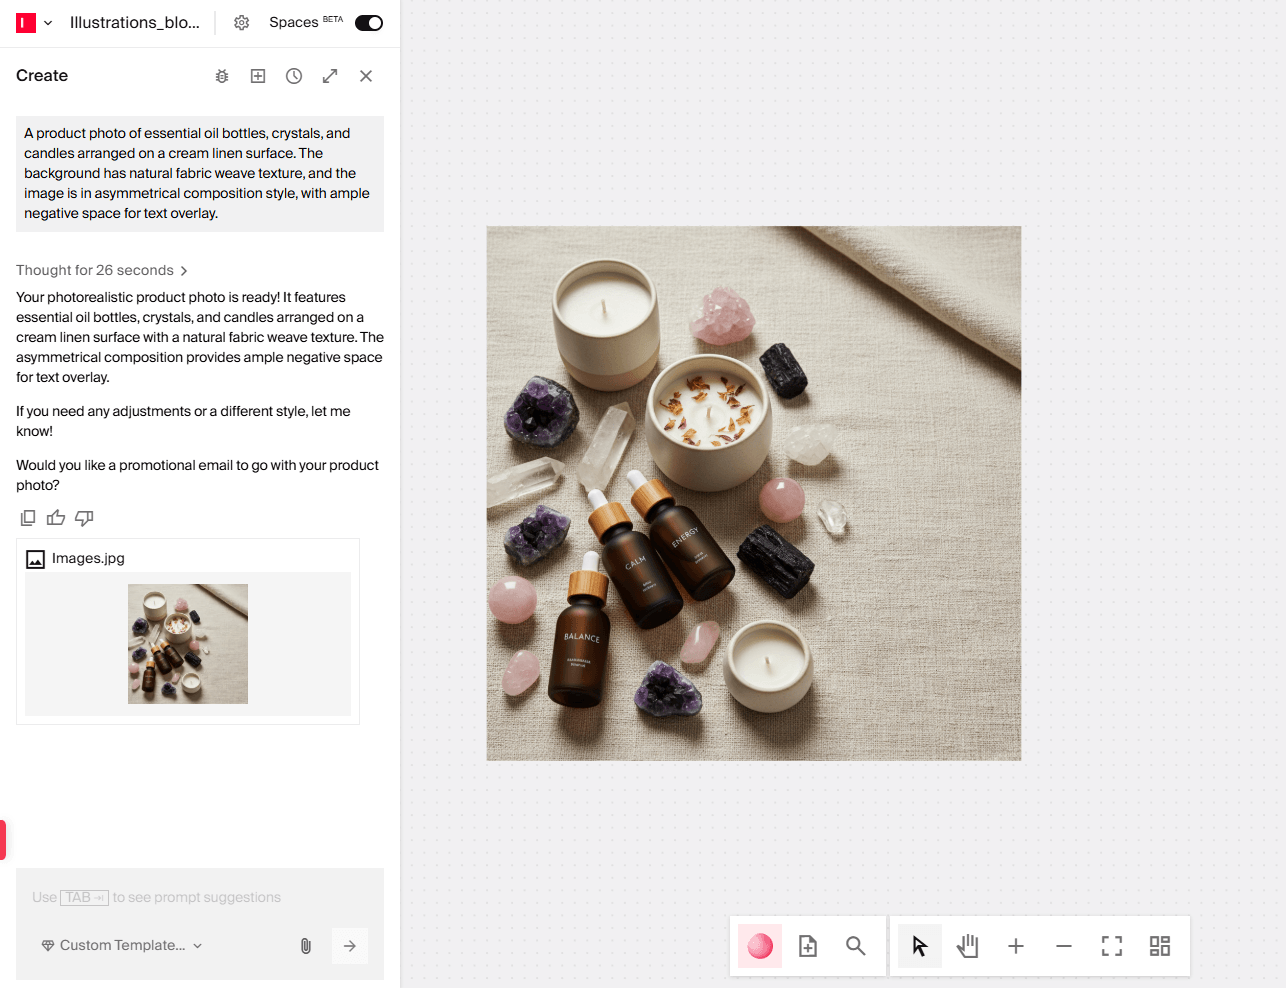
Task: Report a bug using the bug icon
Action: [x=221, y=75]
